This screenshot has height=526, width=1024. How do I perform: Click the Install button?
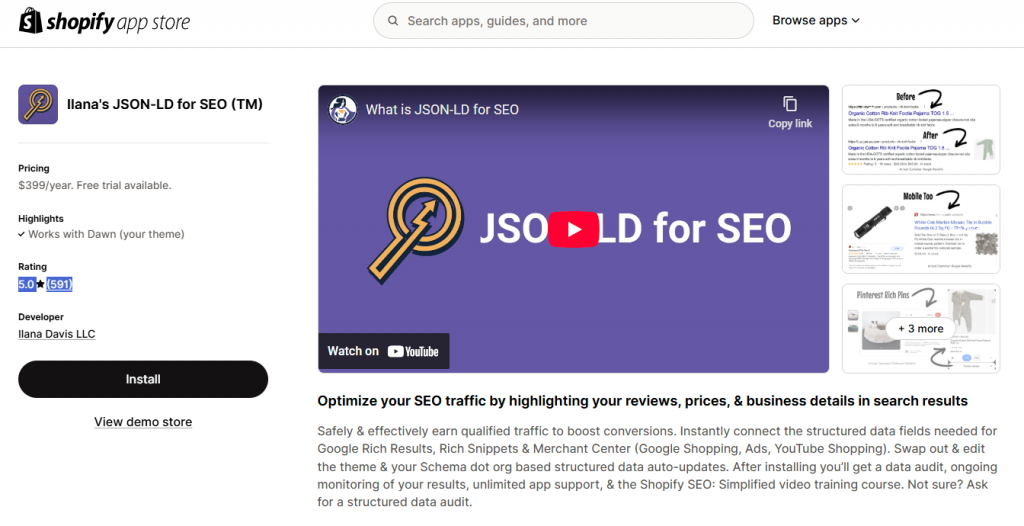(x=143, y=379)
